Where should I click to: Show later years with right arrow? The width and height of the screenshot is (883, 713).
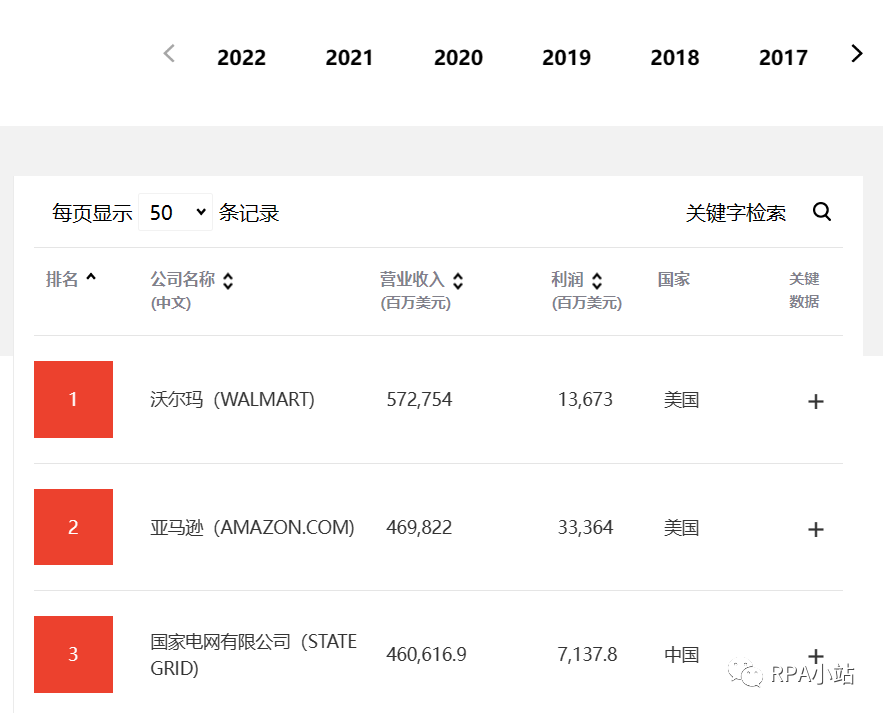click(857, 54)
